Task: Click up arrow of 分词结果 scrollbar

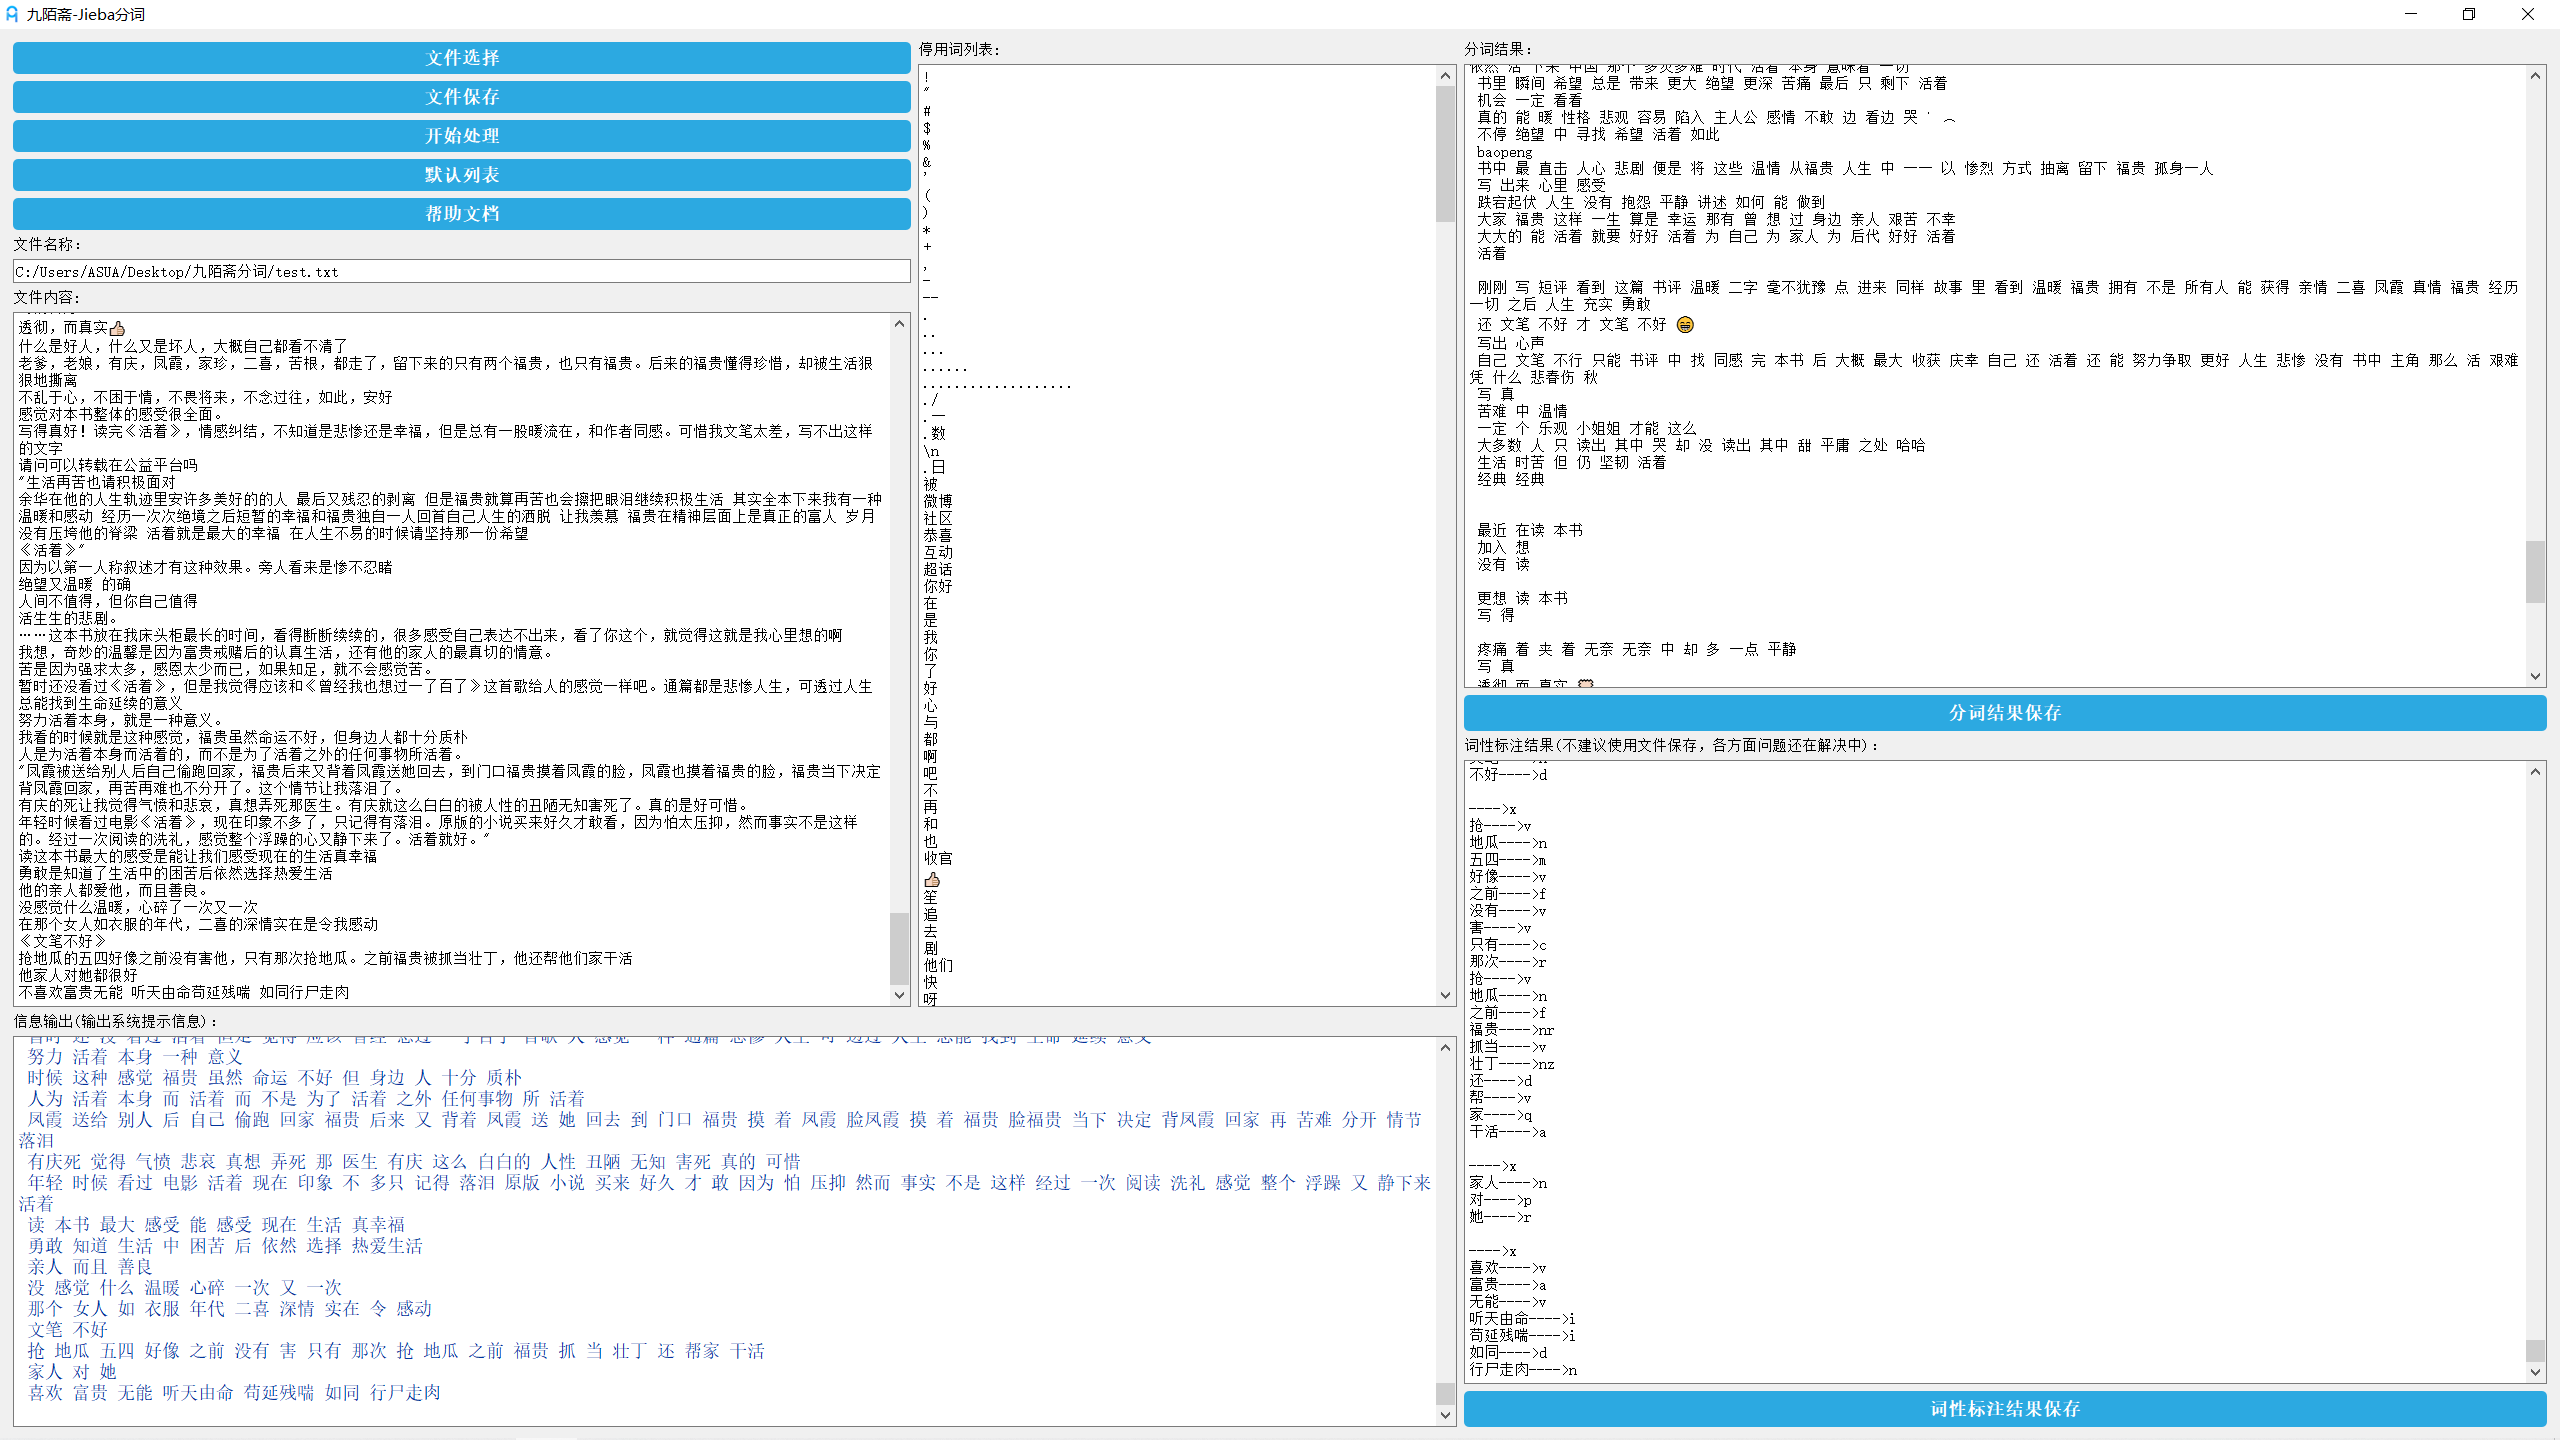Action: point(2535,76)
